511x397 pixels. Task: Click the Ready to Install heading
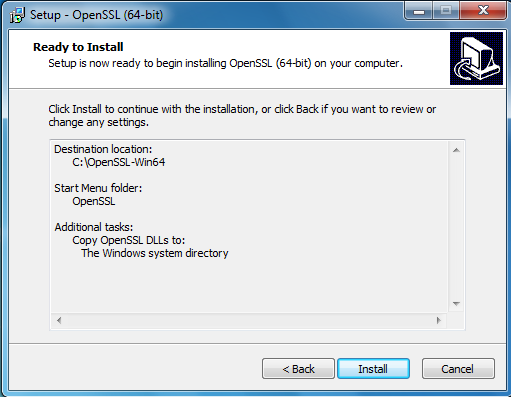pos(78,47)
